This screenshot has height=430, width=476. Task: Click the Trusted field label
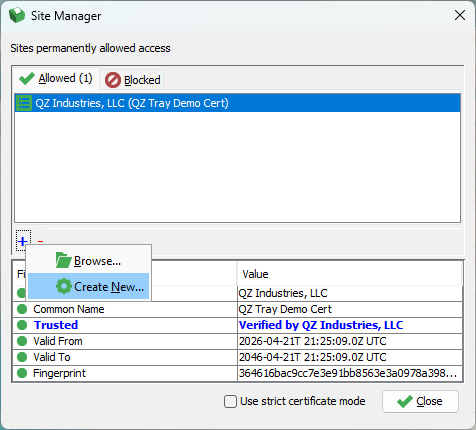coord(56,325)
